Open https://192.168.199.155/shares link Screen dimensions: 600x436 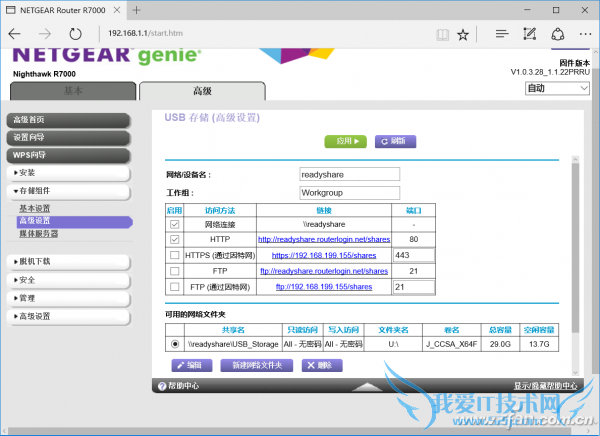[324, 255]
